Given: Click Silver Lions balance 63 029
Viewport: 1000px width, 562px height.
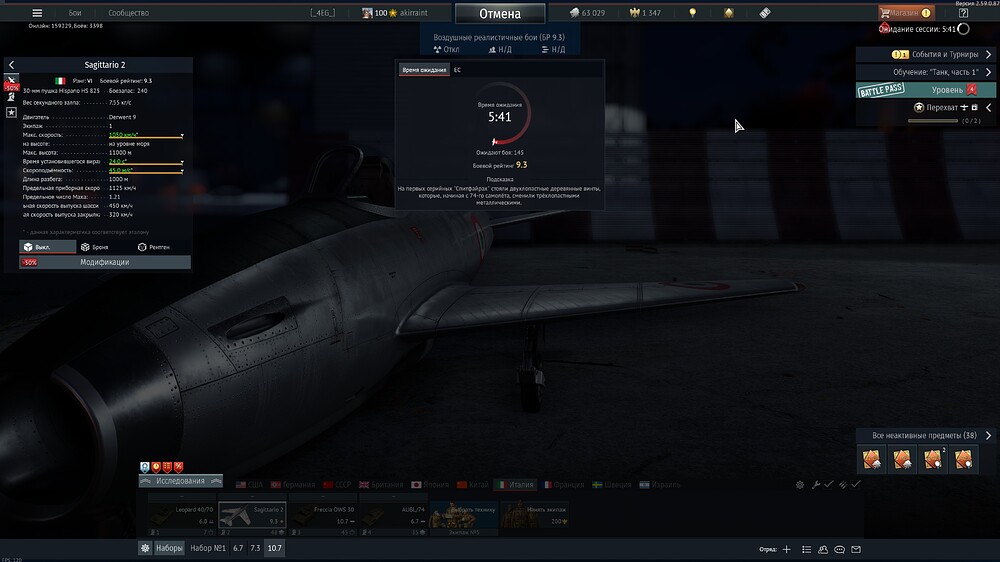Looking at the screenshot, I should pyautogui.click(x=587, y=13).
